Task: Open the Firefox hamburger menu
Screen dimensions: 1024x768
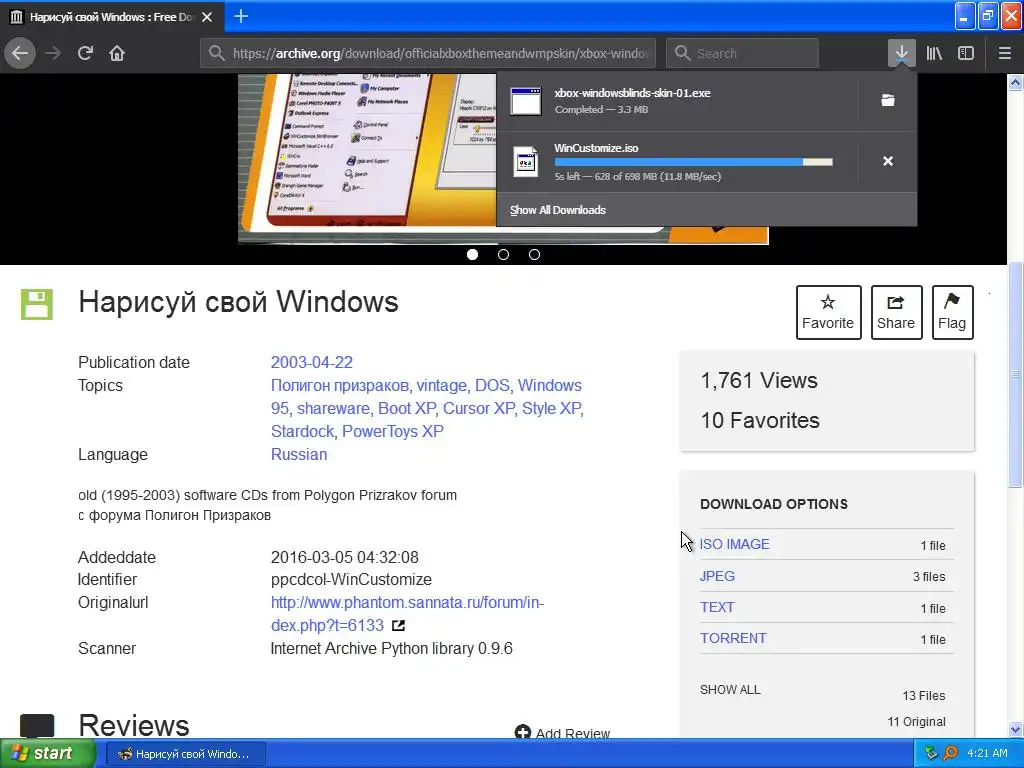Action: (1004, 53)
